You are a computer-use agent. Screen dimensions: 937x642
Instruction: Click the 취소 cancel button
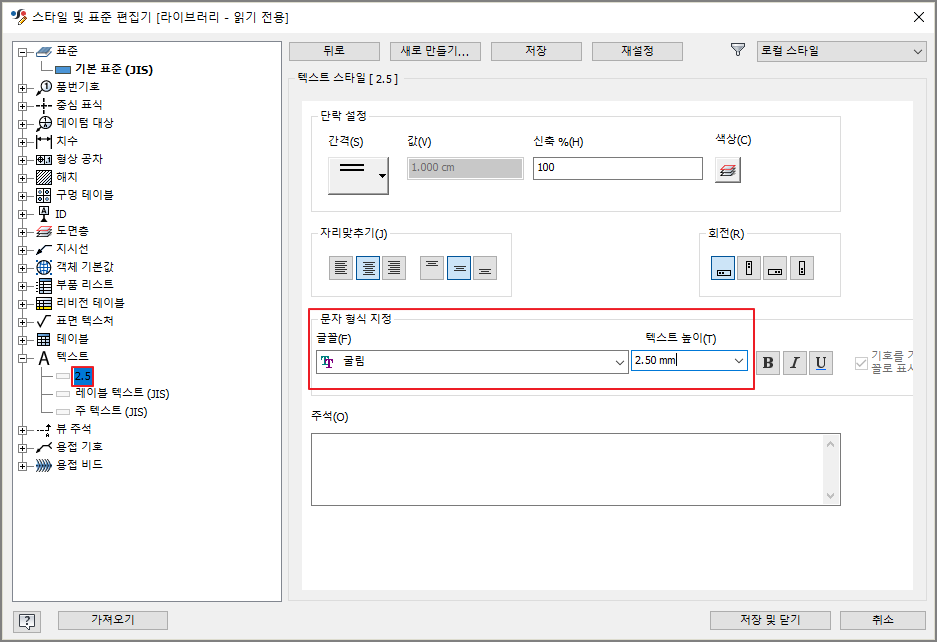coord(883,620)
